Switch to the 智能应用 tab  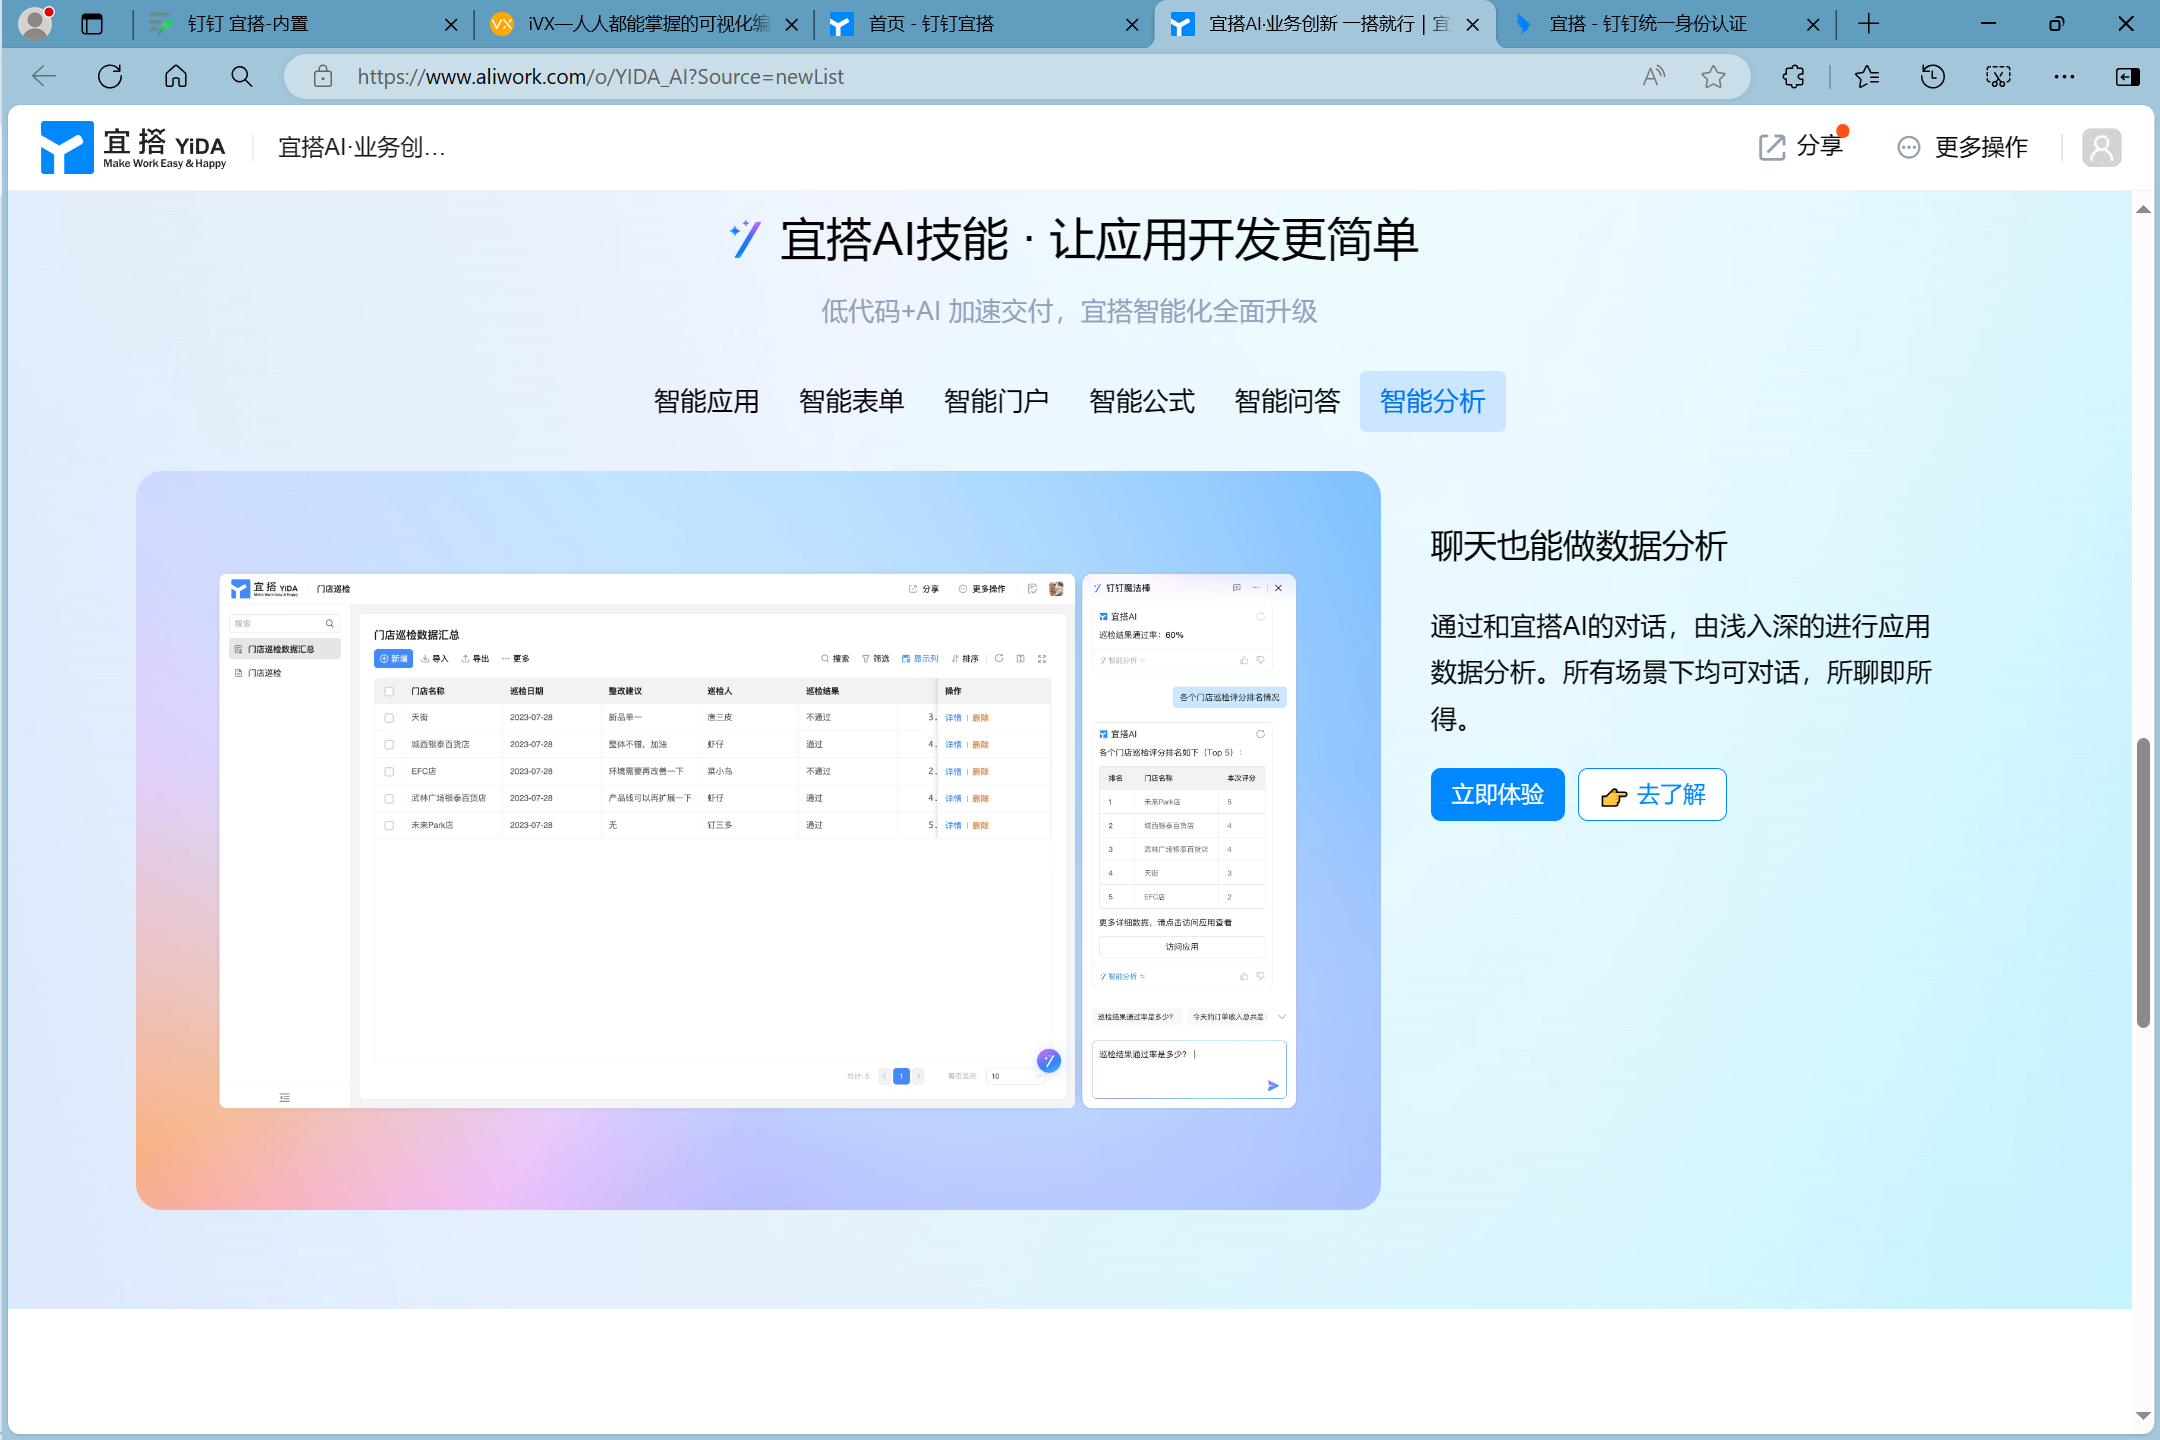[x=706, y=401]
